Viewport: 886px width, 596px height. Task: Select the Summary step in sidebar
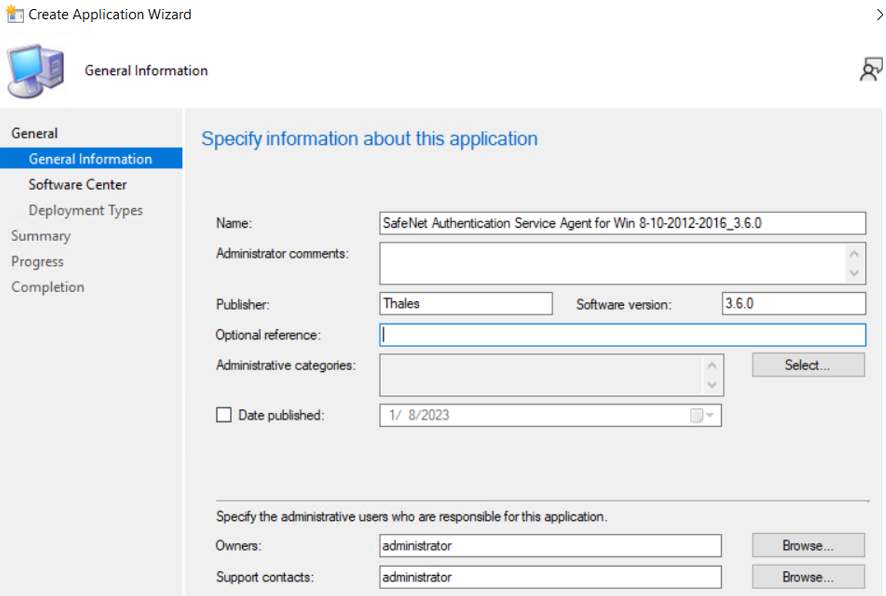(x=40, y=236)
